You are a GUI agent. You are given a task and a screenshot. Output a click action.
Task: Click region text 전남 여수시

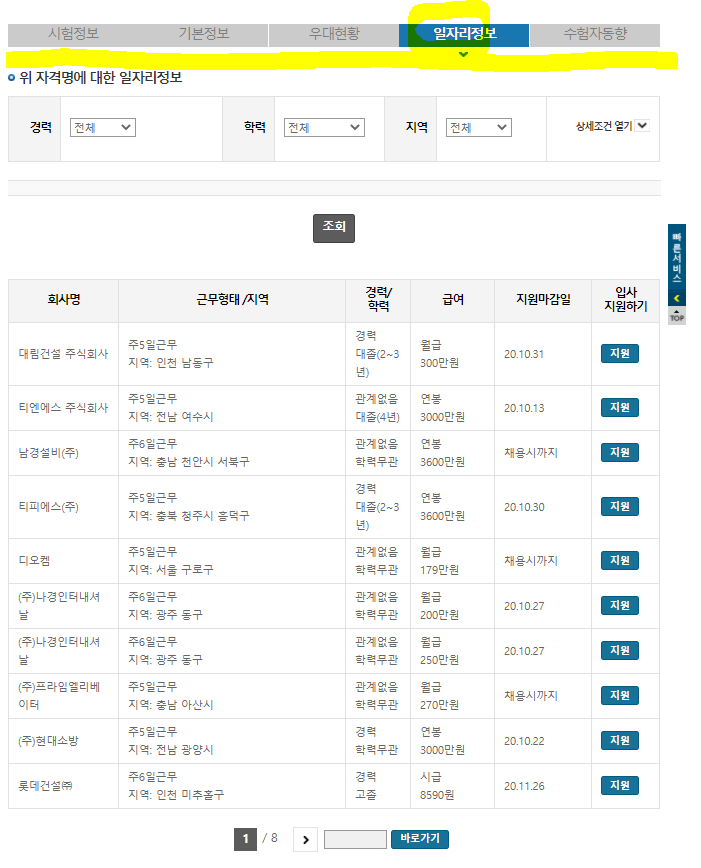pos(185,417)
